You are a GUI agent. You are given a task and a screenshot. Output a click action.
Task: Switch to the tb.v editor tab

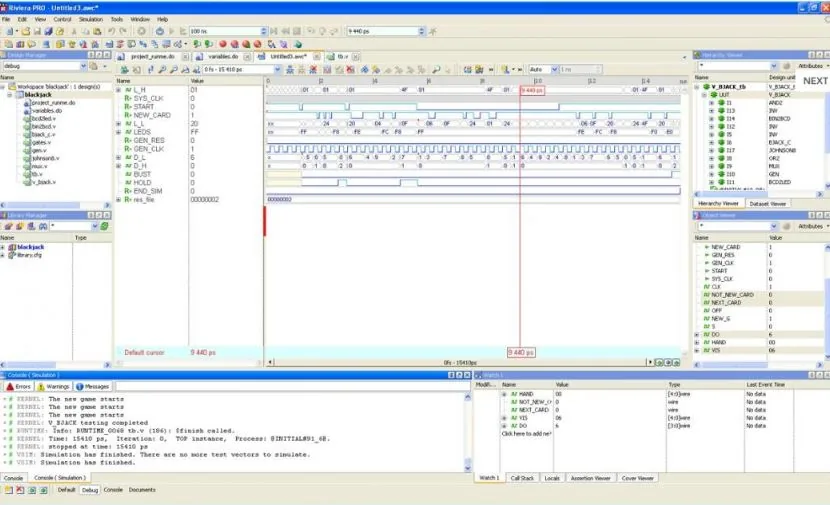(342, 57)
